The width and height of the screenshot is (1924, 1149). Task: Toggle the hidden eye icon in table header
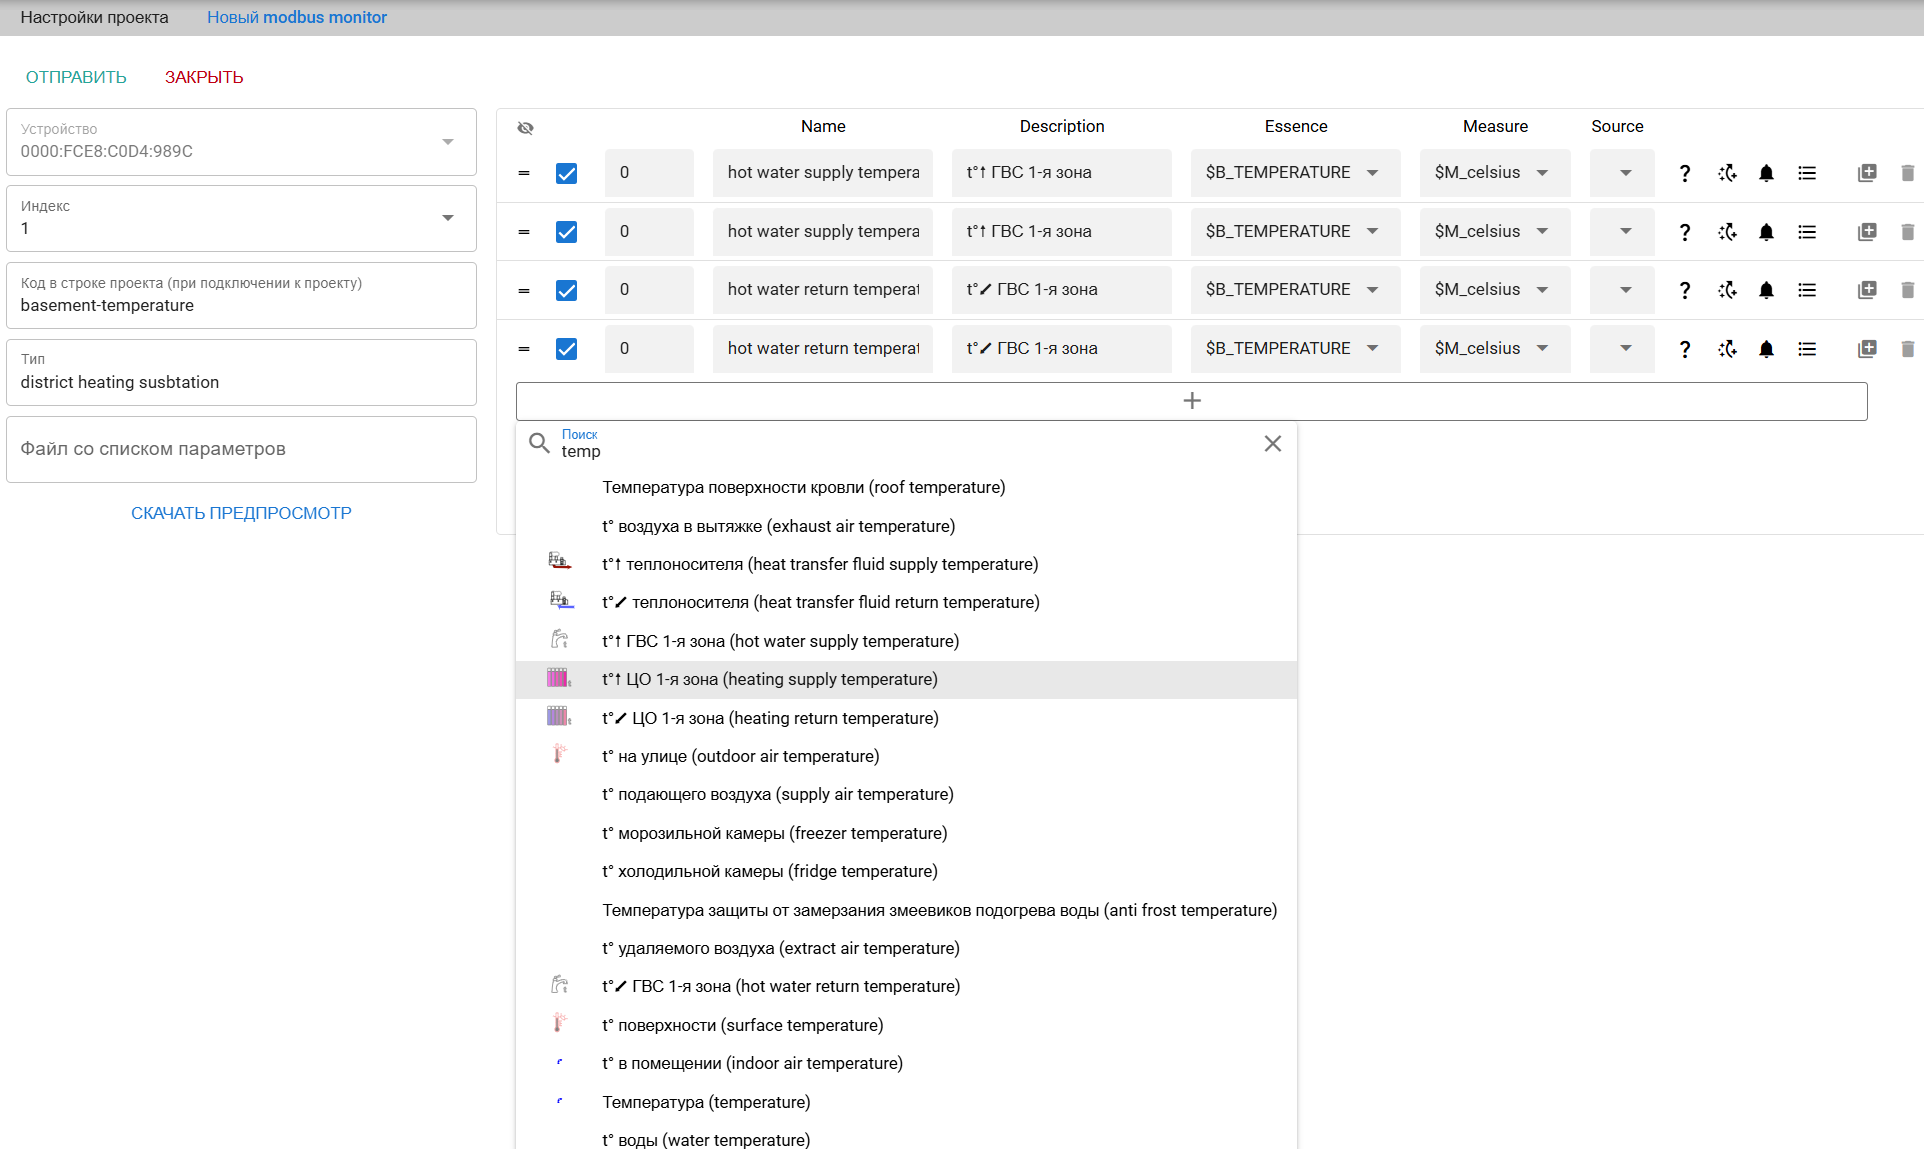526,128
